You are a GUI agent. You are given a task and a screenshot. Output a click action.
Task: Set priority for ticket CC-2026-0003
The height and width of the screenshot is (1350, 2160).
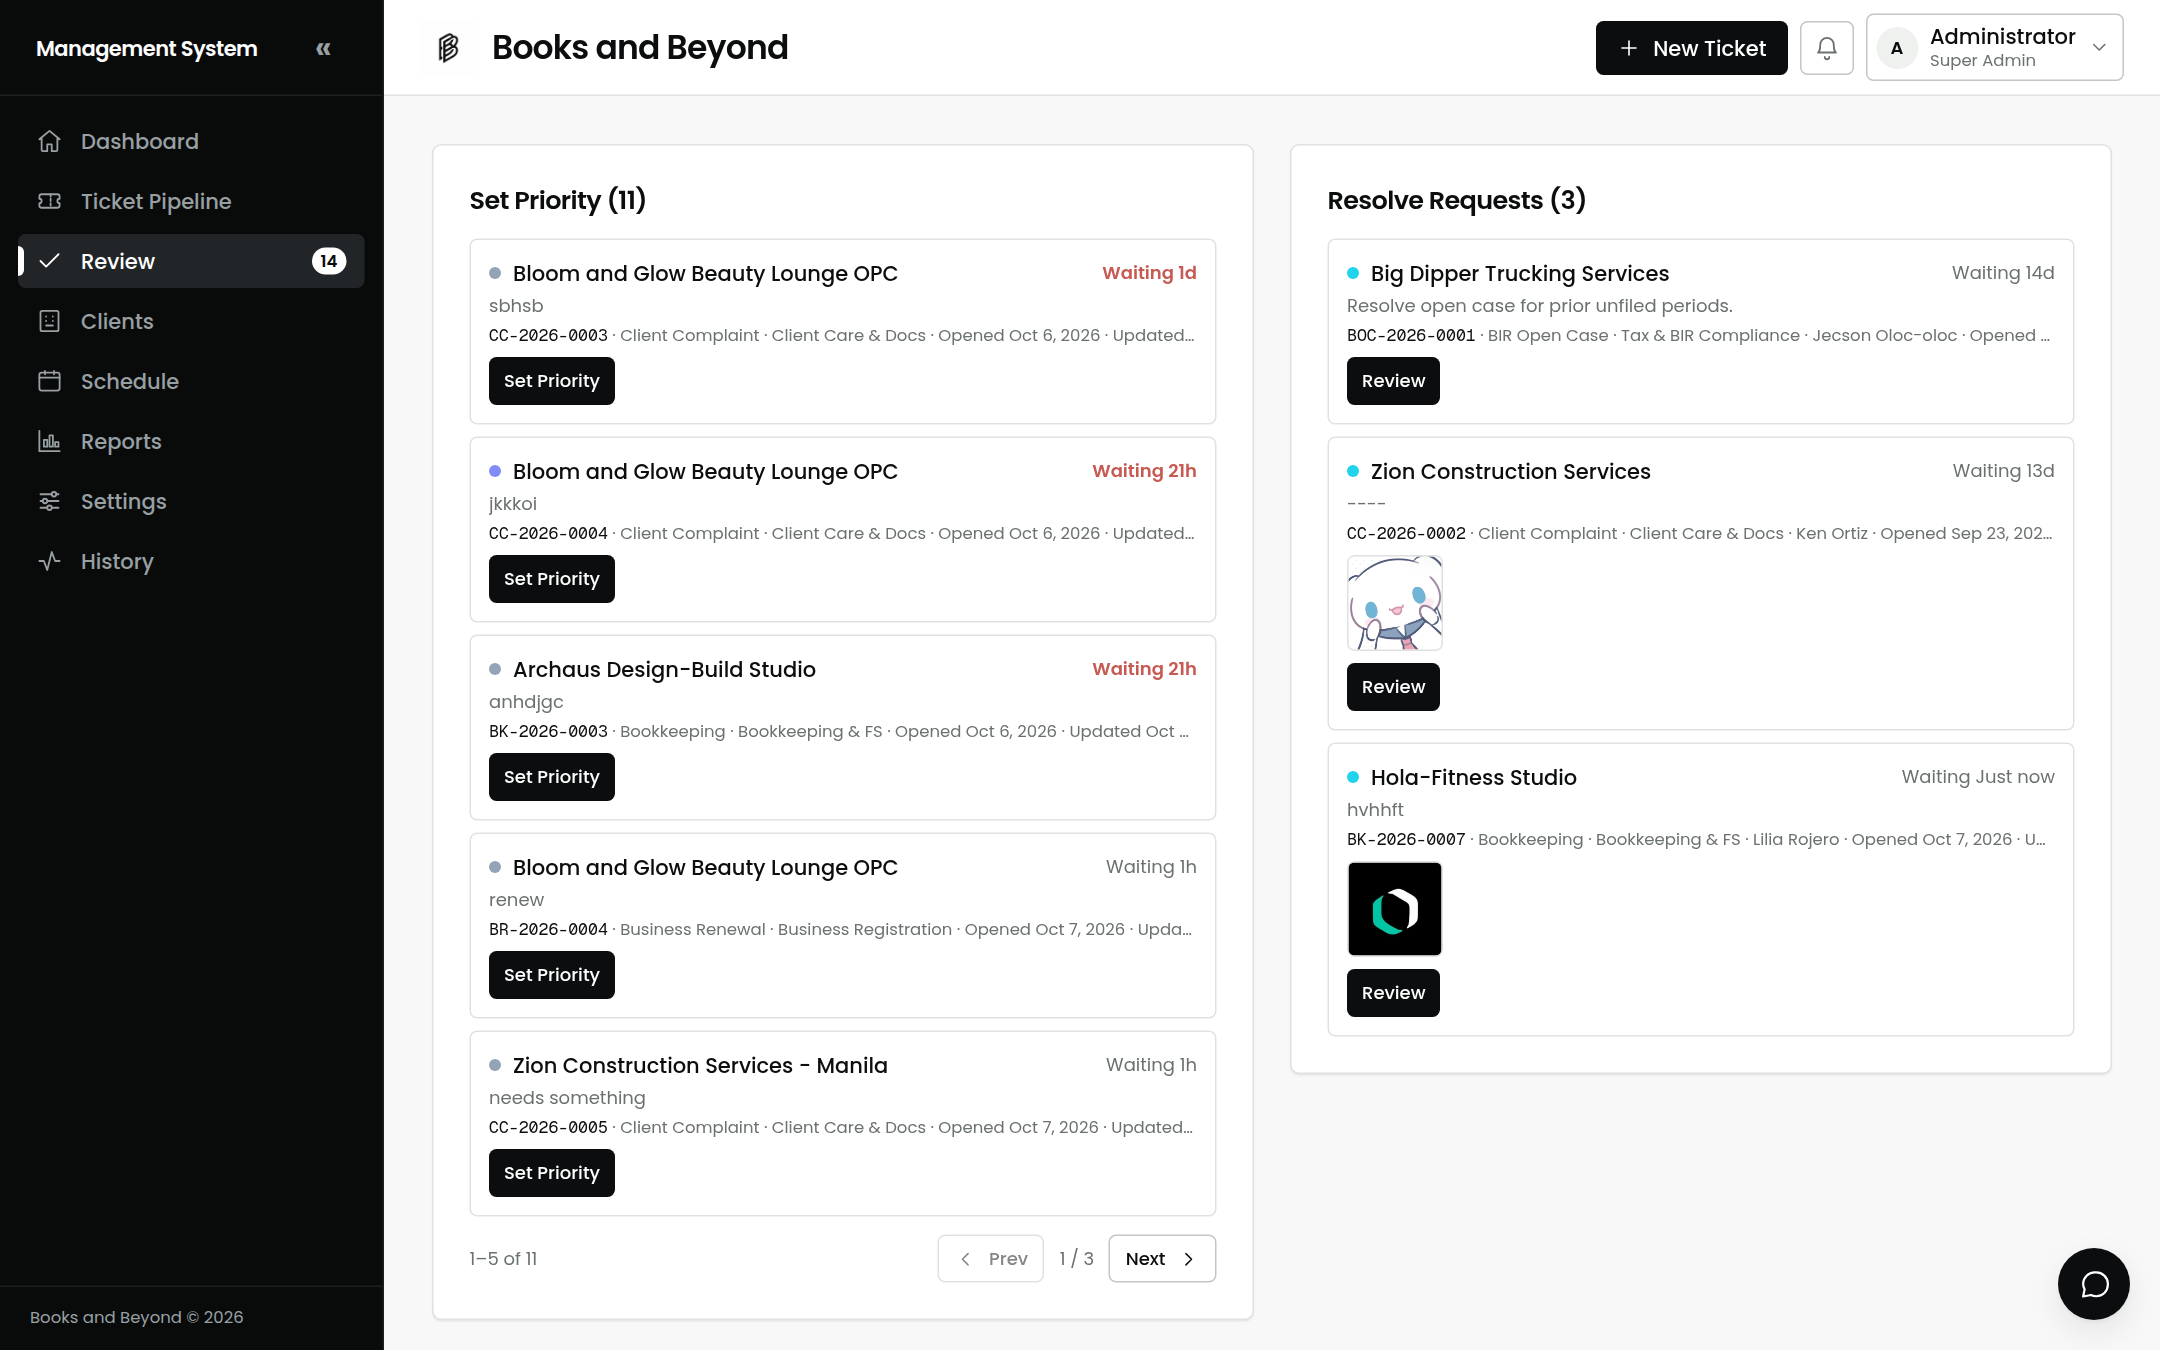click(551, 381)
